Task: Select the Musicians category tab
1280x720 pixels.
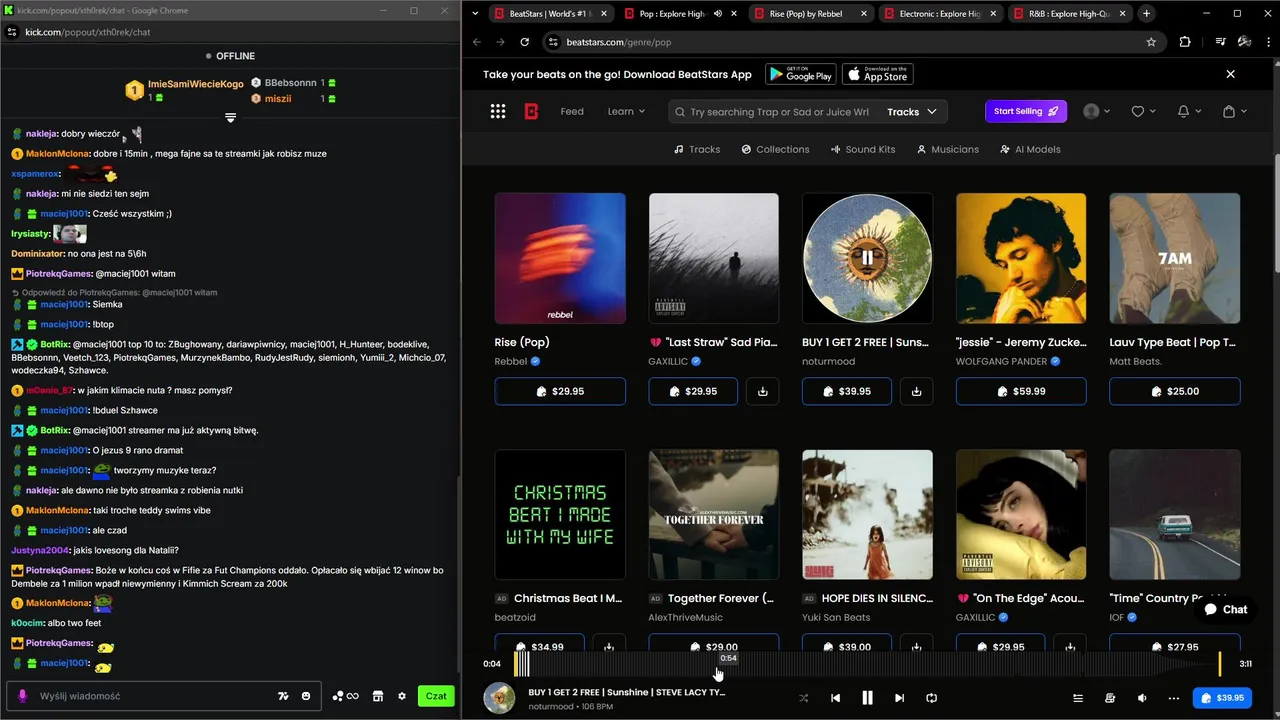Action: pyautogui.click(x=947, y=149)
